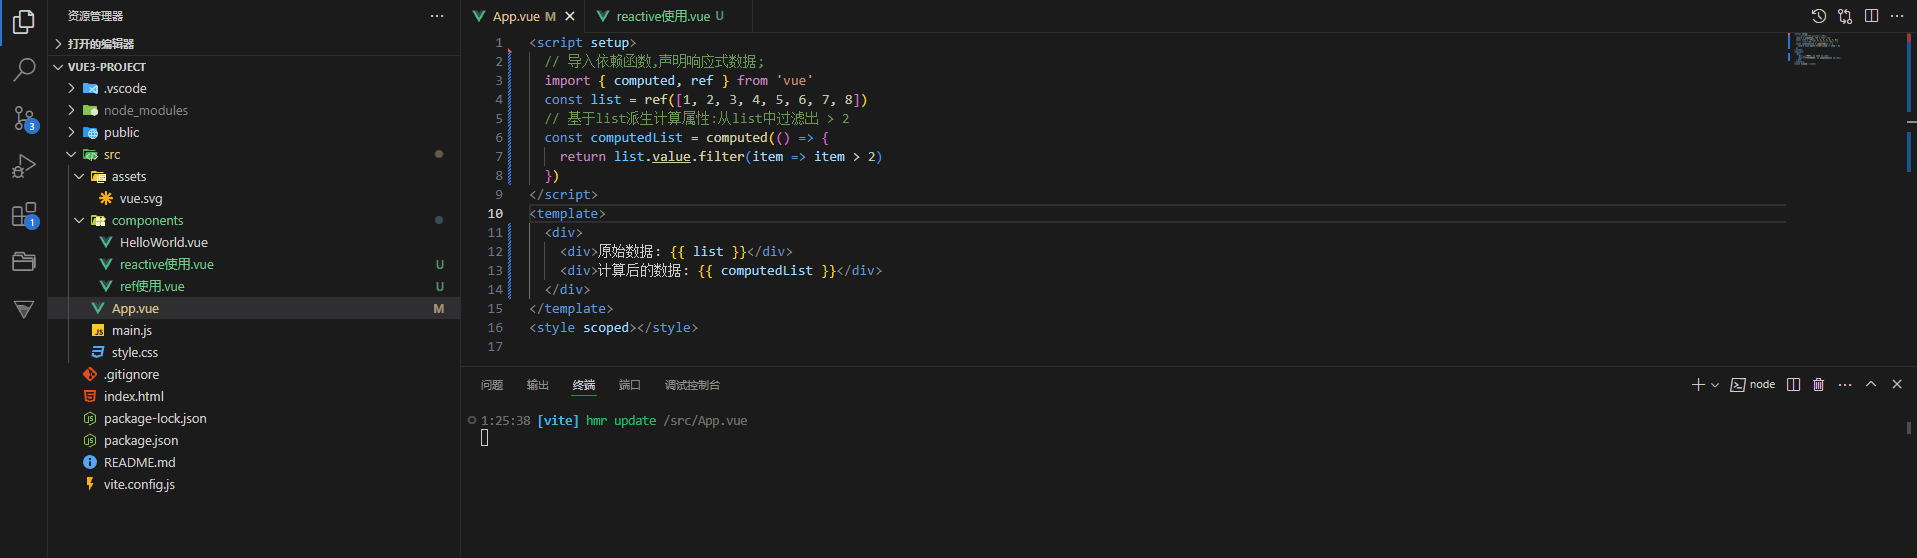Select the node terminal instance
Image resolution: width=1917 pixels, height=558 pixels.
(x=1753, y=385)
